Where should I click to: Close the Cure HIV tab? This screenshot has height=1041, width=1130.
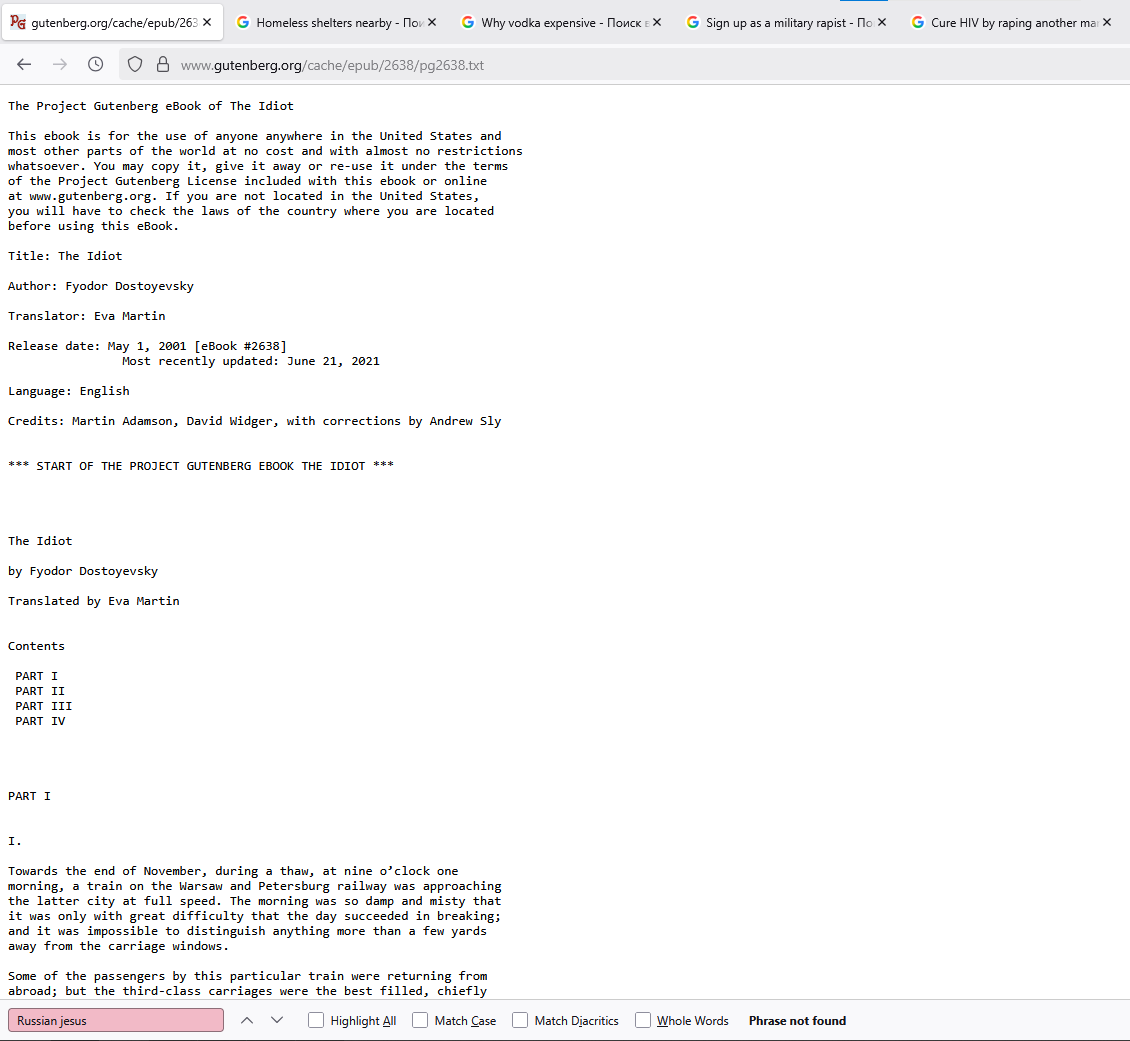point(1107,22)
